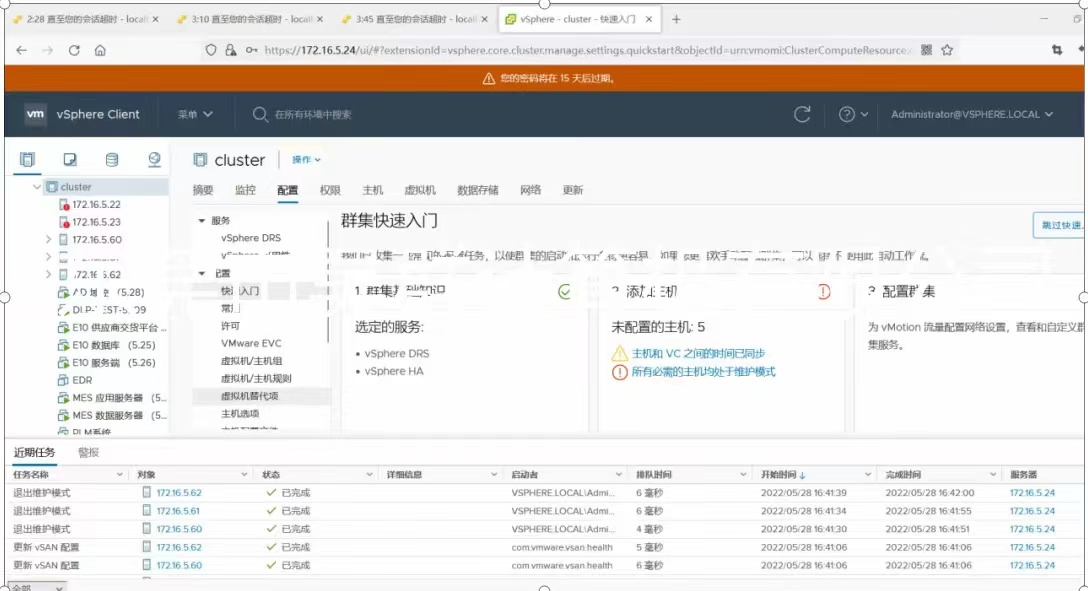Click the 所有必需的主机均处于维护模式 link
1088x591 pixels.
tap(703, 372)
